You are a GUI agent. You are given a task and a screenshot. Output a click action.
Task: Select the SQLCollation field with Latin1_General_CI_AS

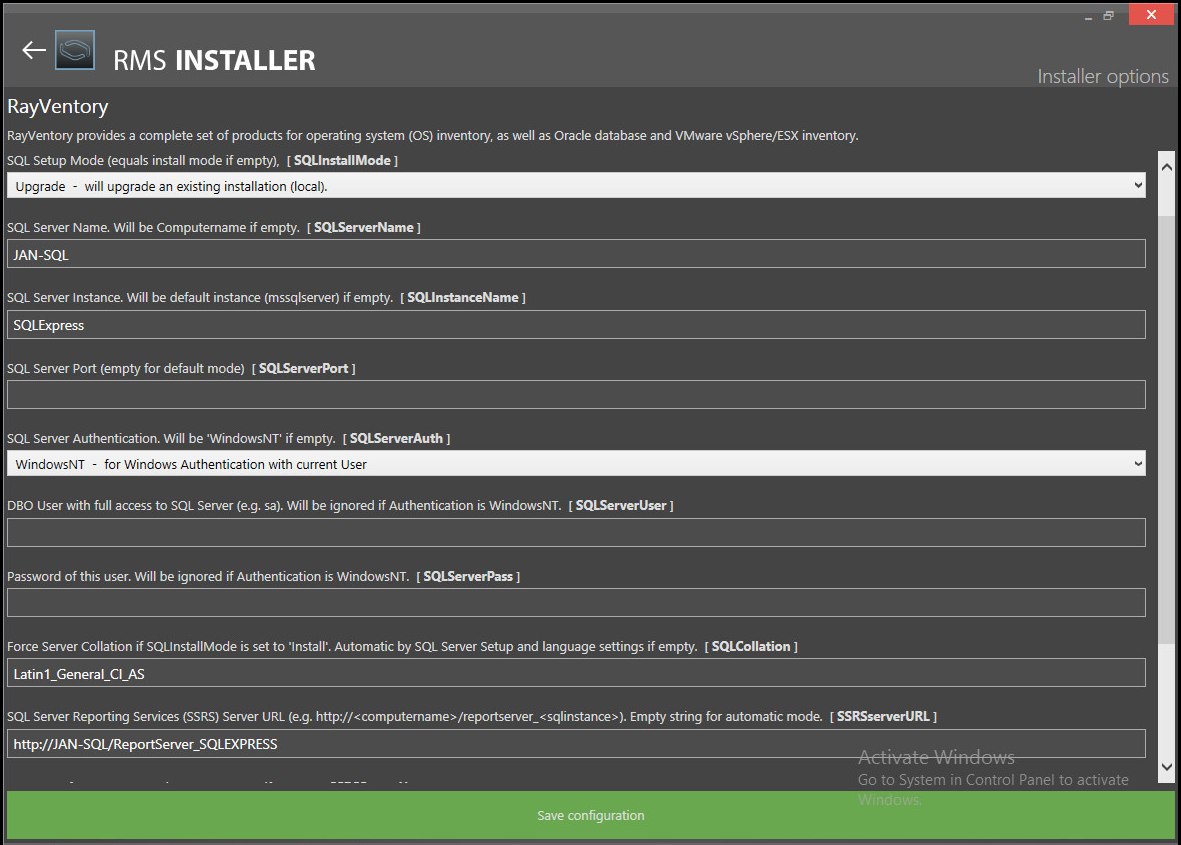tap(576, 673)
